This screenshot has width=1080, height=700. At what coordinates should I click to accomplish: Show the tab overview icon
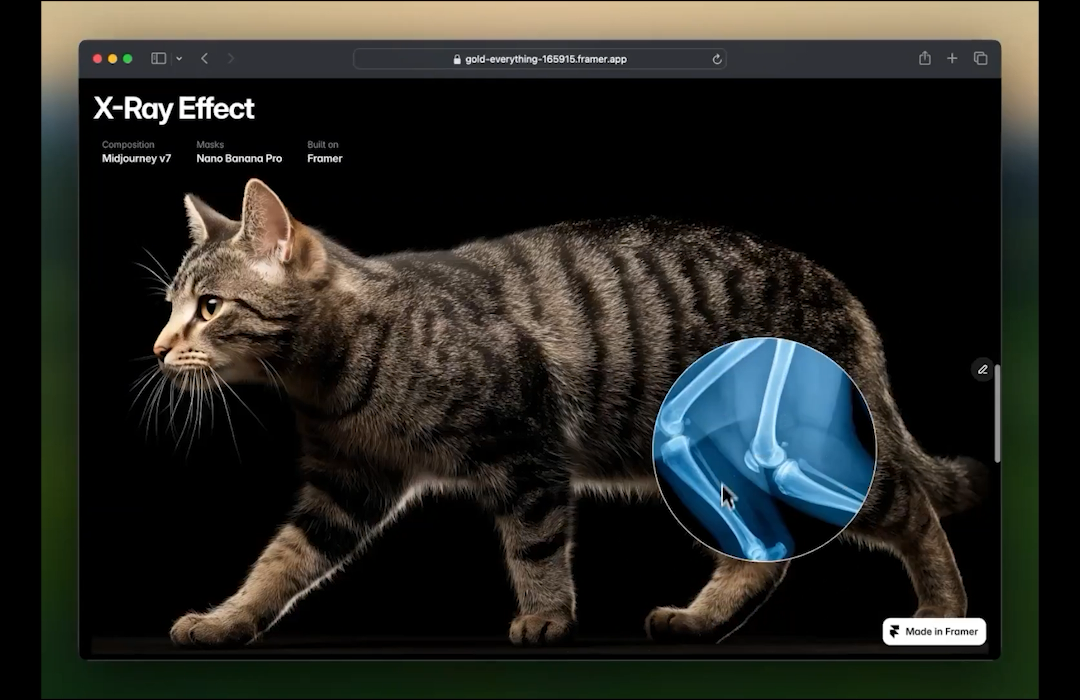pyautogui.click(x=980, y=59)
